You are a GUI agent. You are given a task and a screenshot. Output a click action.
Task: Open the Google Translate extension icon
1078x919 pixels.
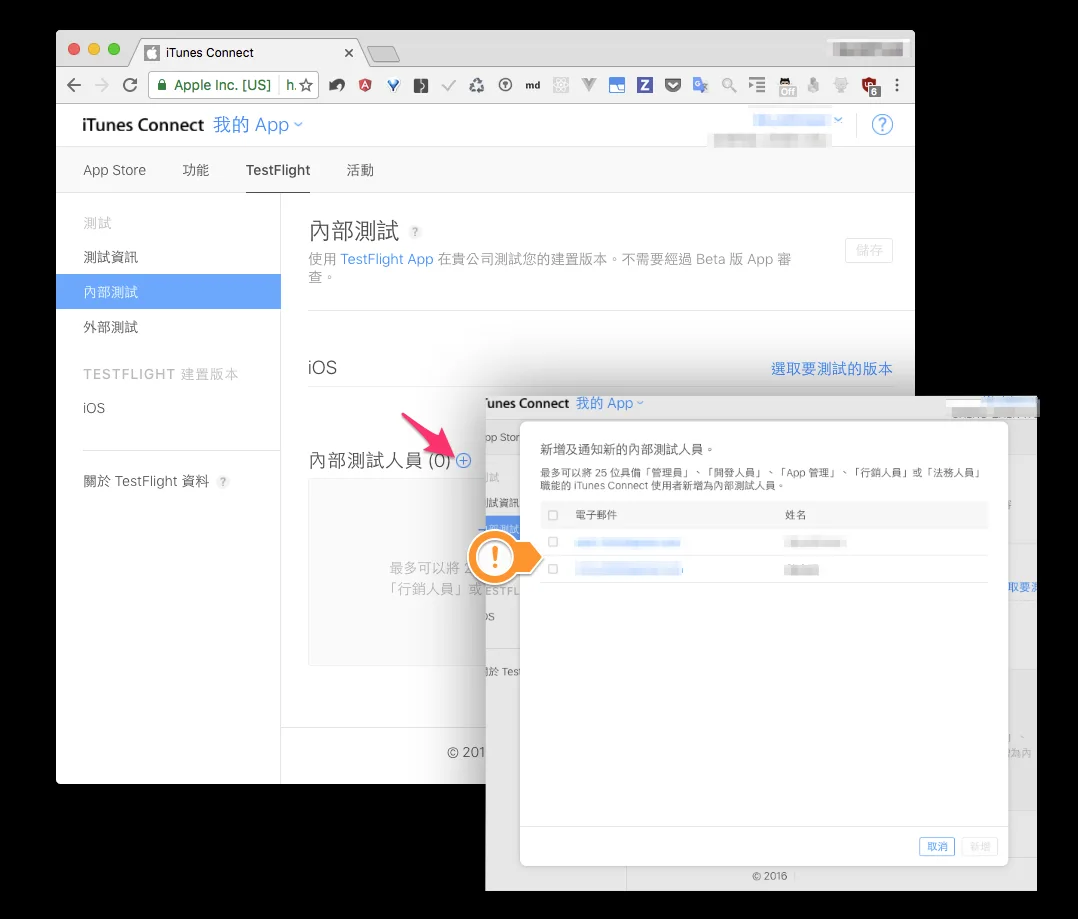tap(701, 85)
